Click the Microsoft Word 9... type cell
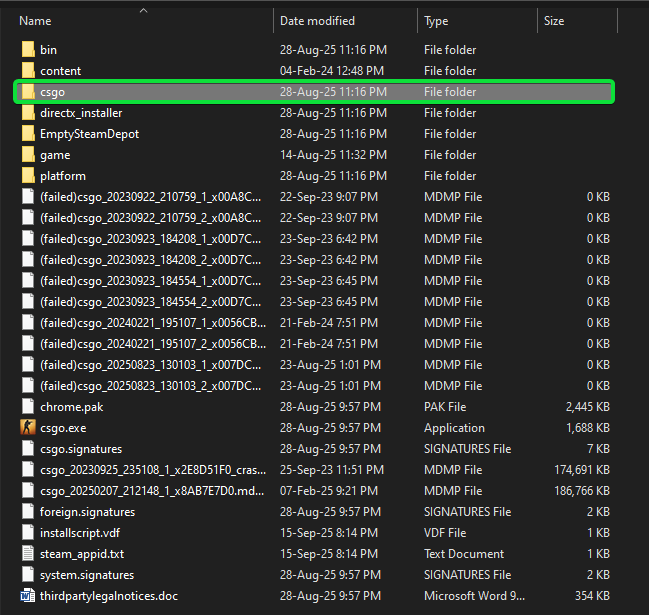This screenshot has height=615, width=649. [x=474, y=596]
